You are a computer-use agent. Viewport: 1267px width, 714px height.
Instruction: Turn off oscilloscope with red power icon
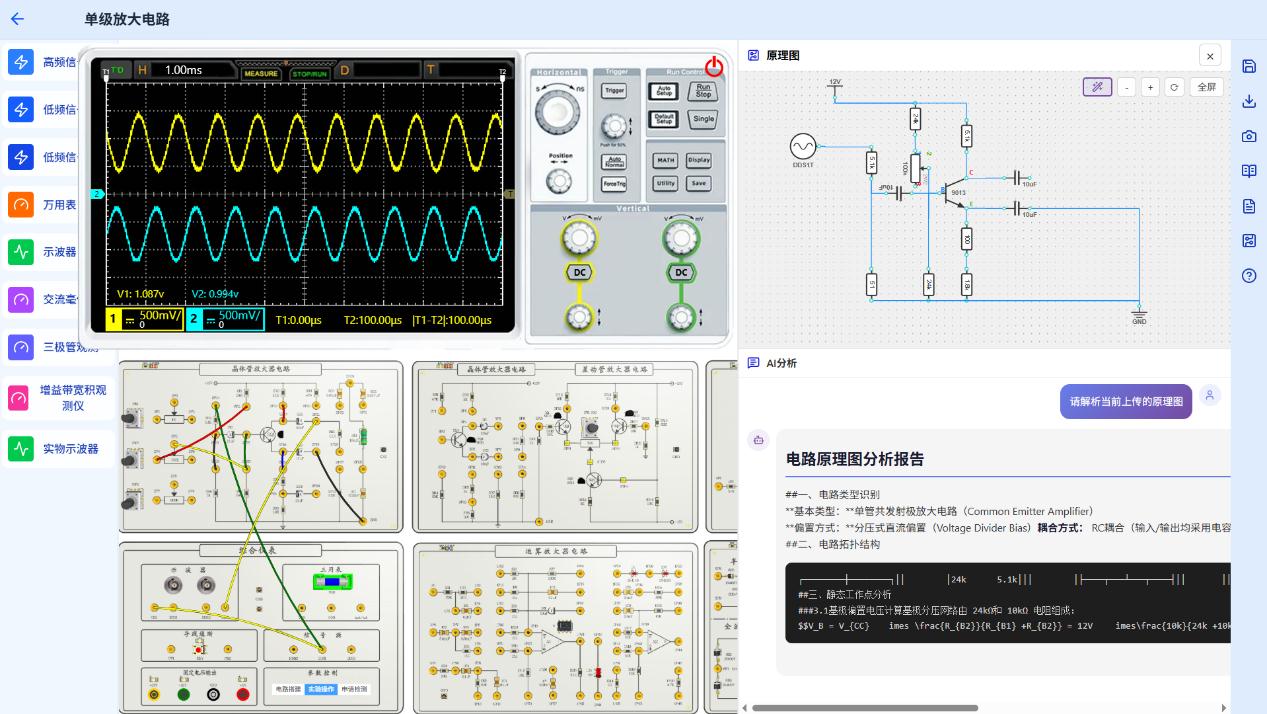(x=714, y=67)
